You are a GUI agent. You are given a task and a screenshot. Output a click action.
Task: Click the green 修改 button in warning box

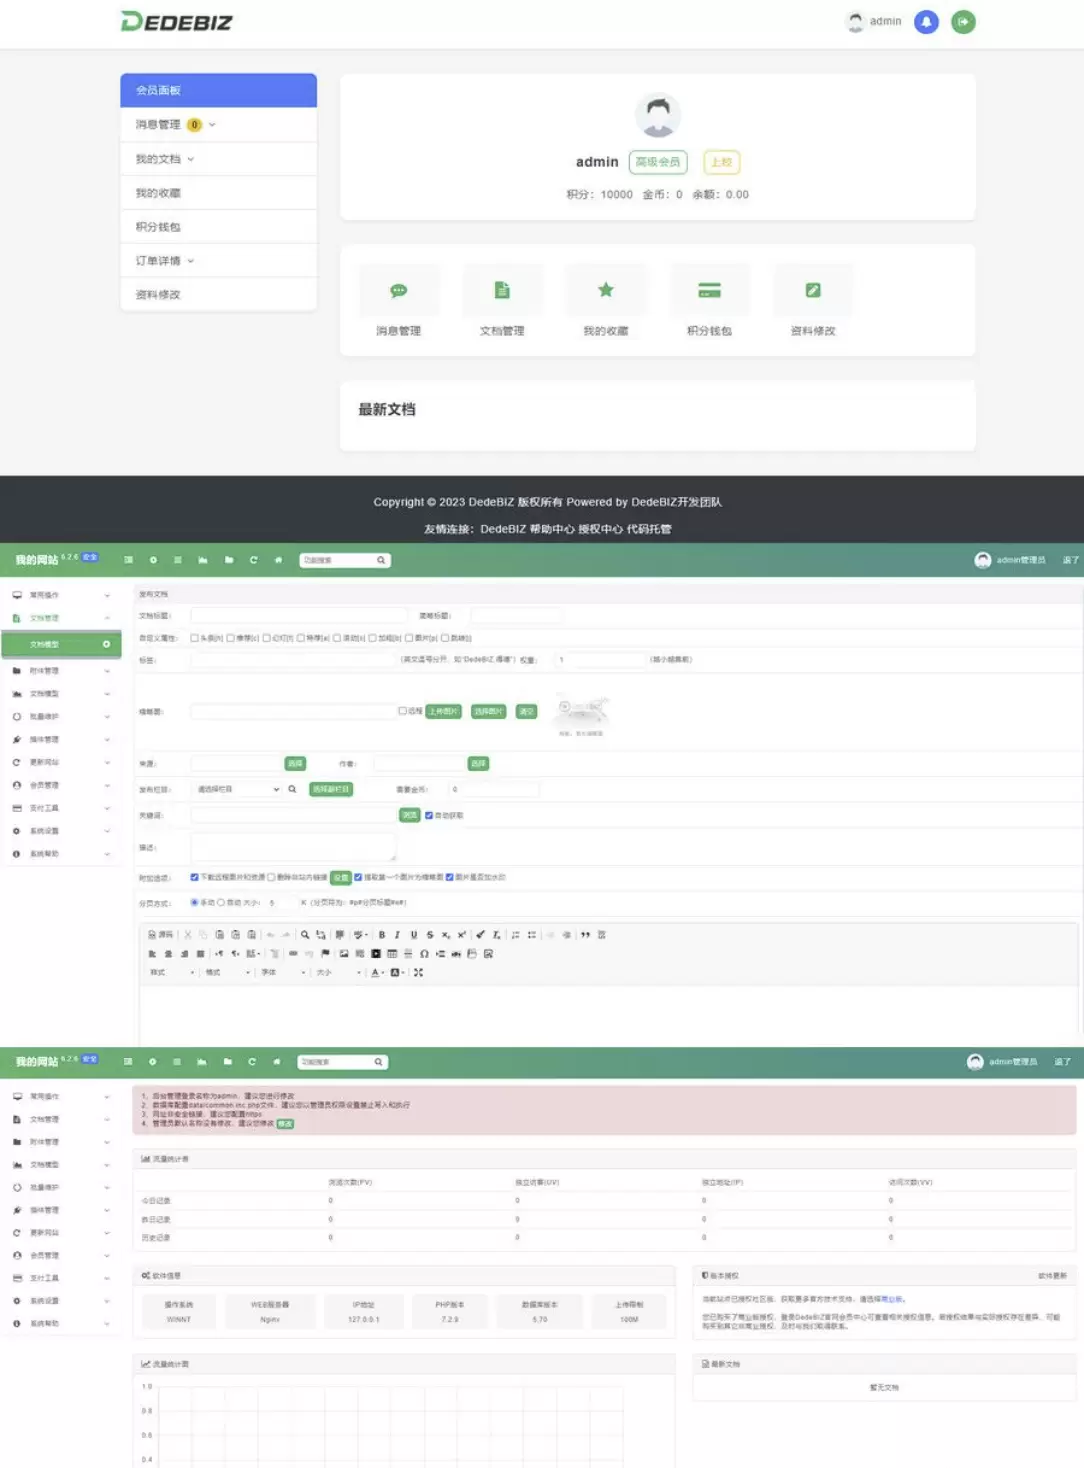285,1124
